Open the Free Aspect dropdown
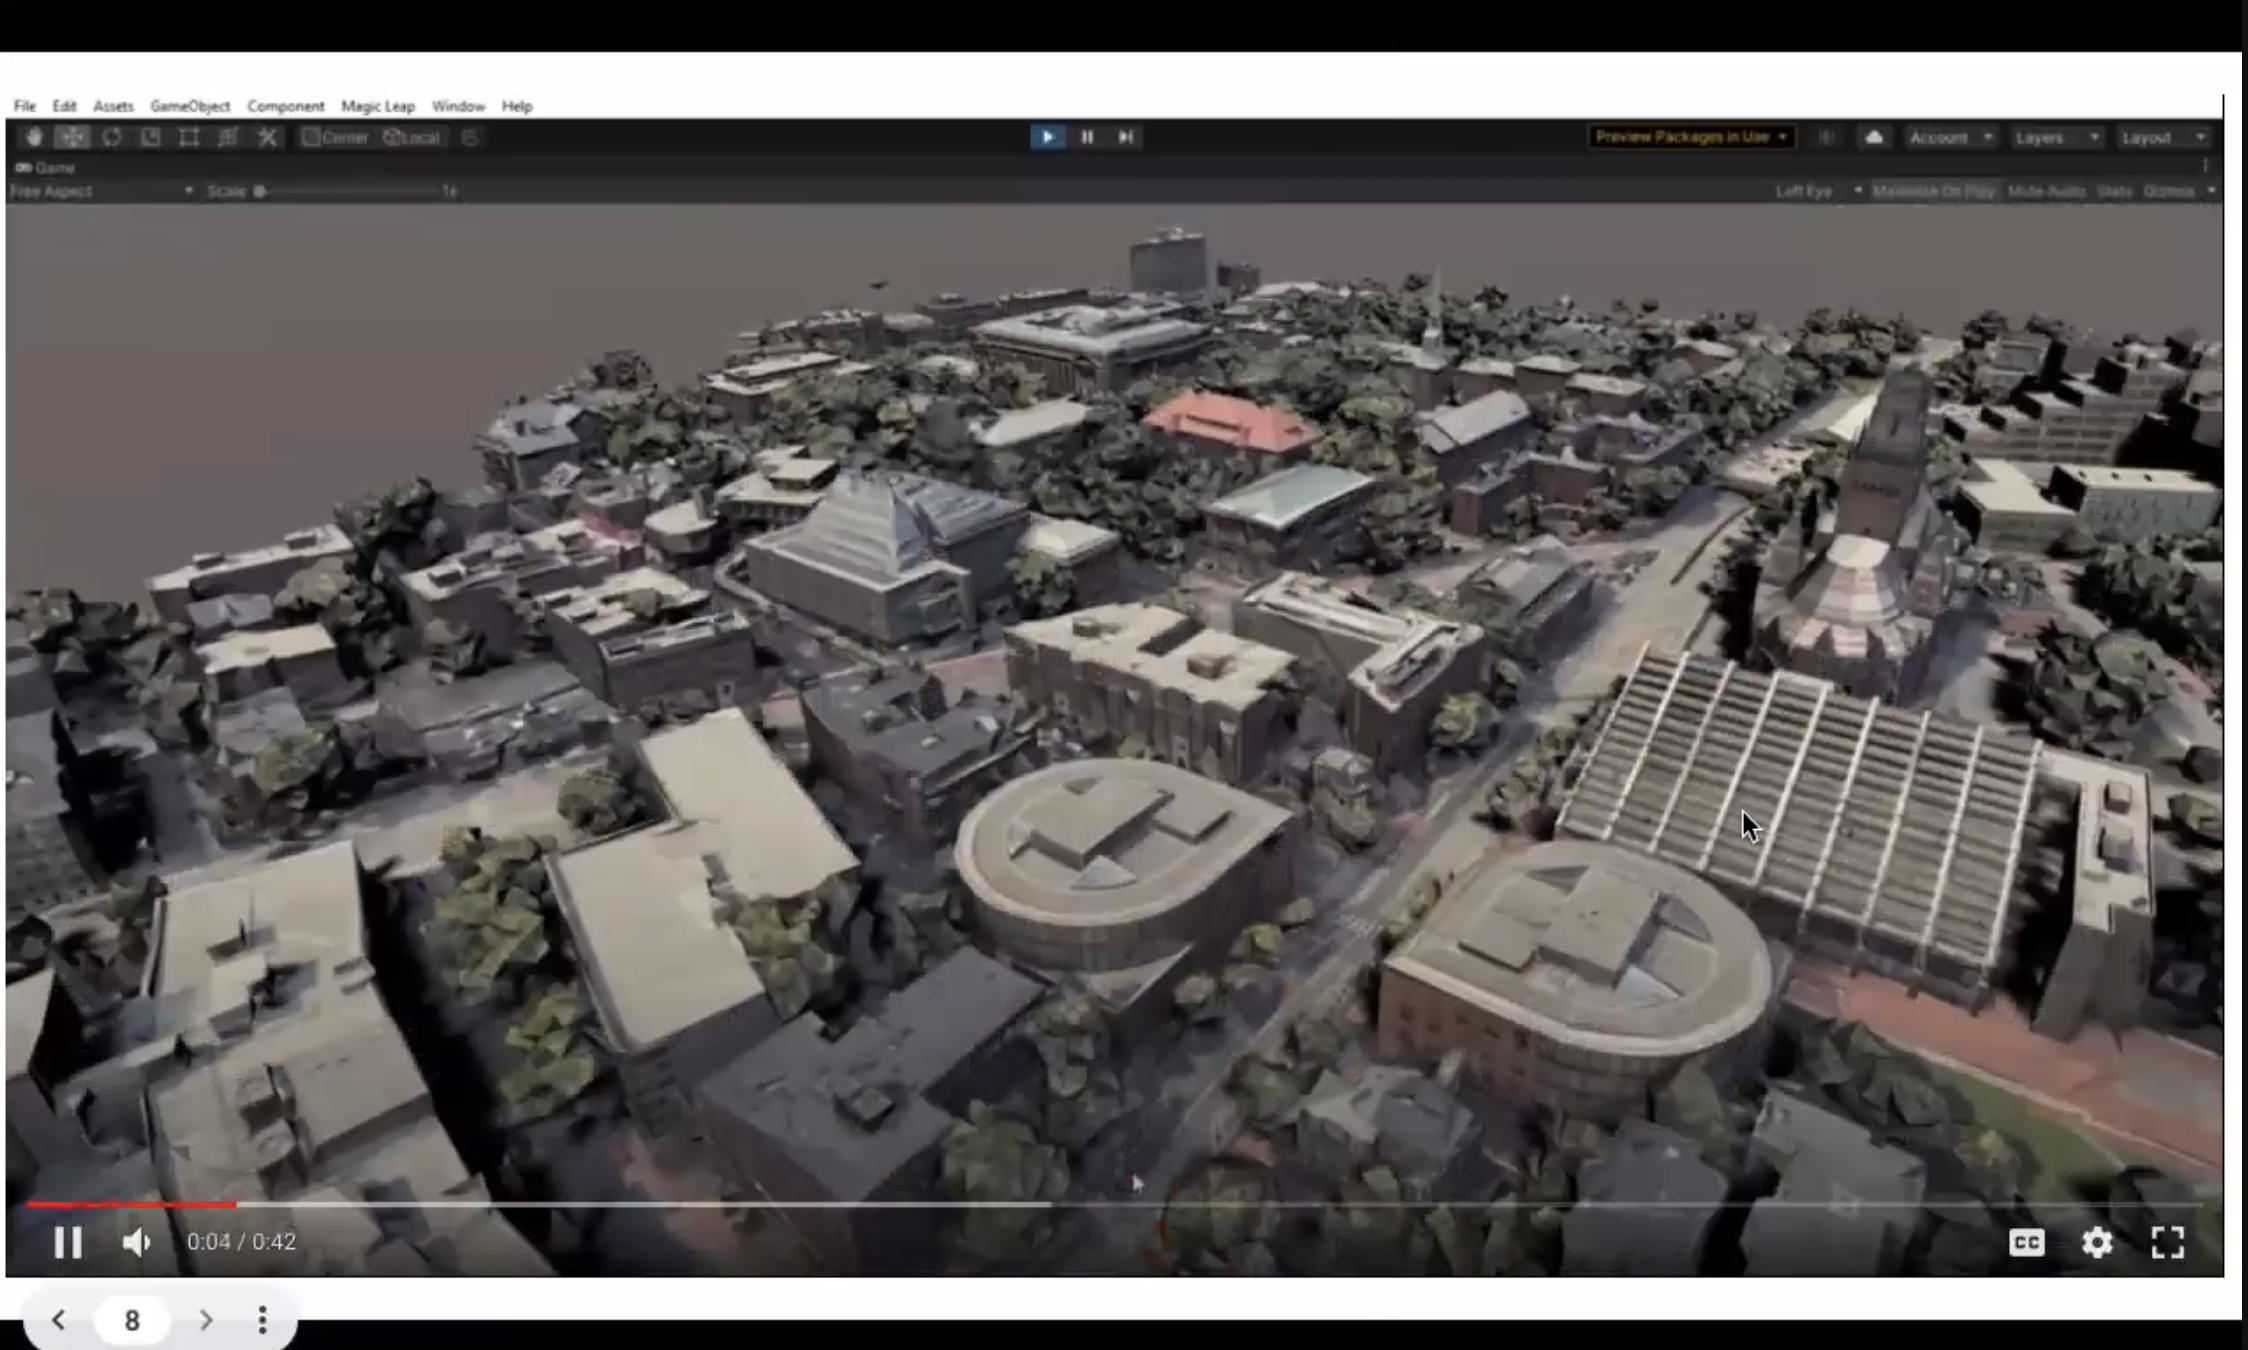The height and width of the screenshot is (1350, 2248). (100, 191)
